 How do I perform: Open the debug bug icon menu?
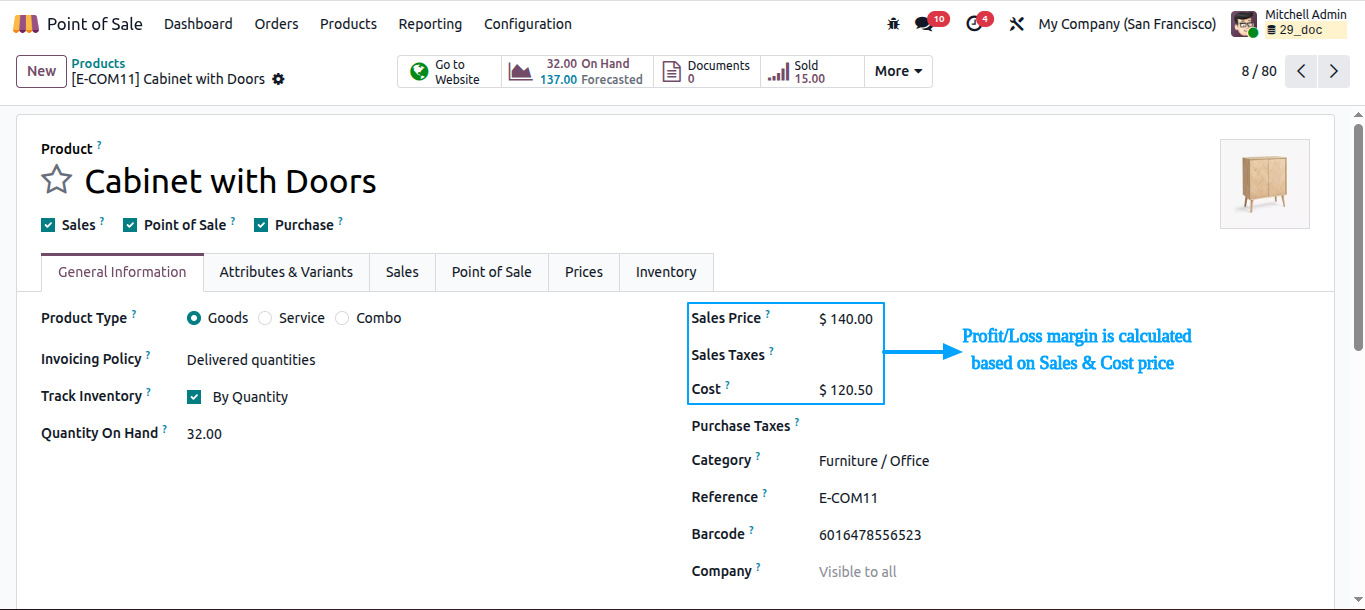[x=893, y=24]
